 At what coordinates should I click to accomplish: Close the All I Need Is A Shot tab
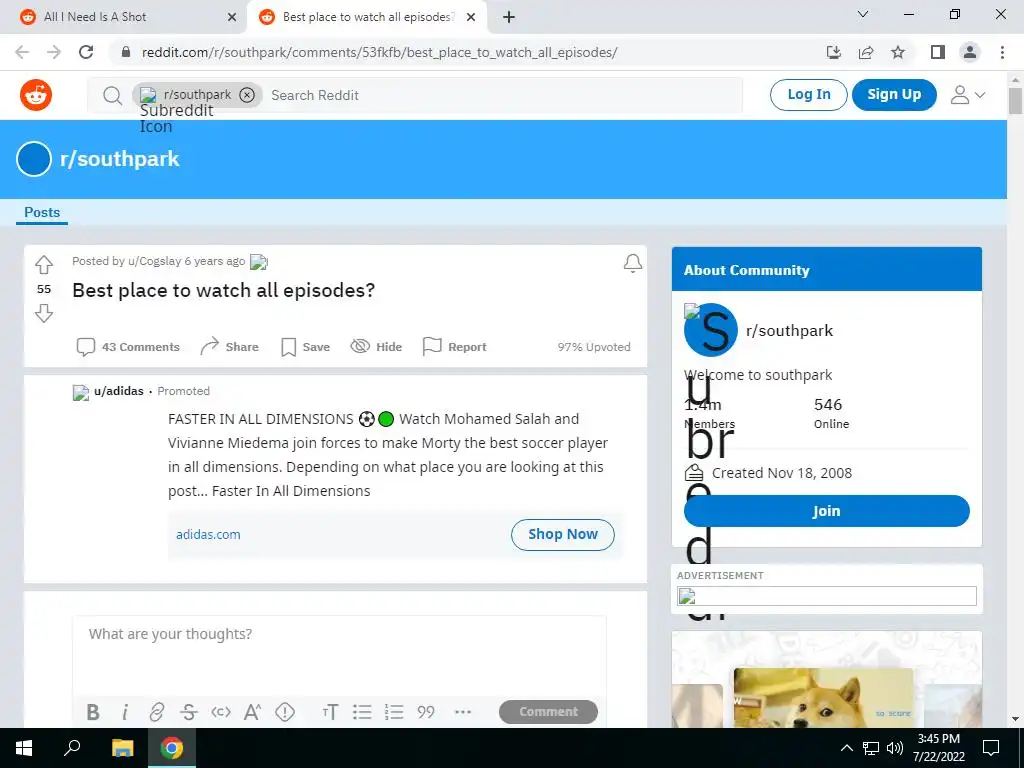pos(232,17)
